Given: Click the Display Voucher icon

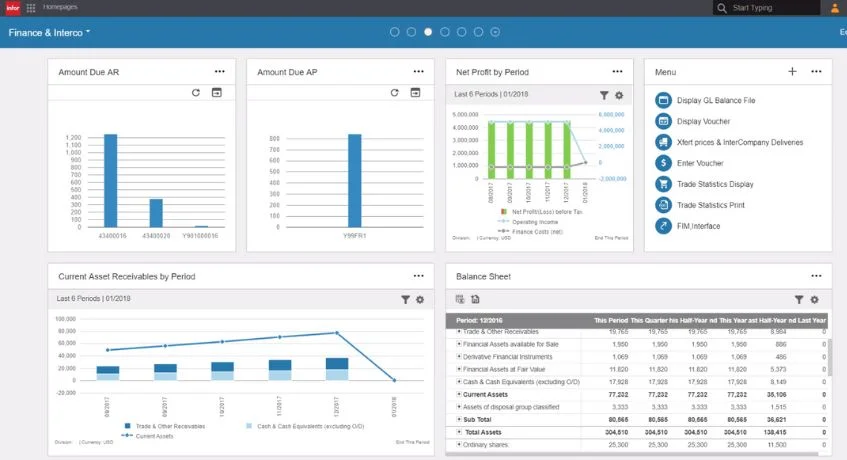Looking at the screenshot, I should point(663,121).
